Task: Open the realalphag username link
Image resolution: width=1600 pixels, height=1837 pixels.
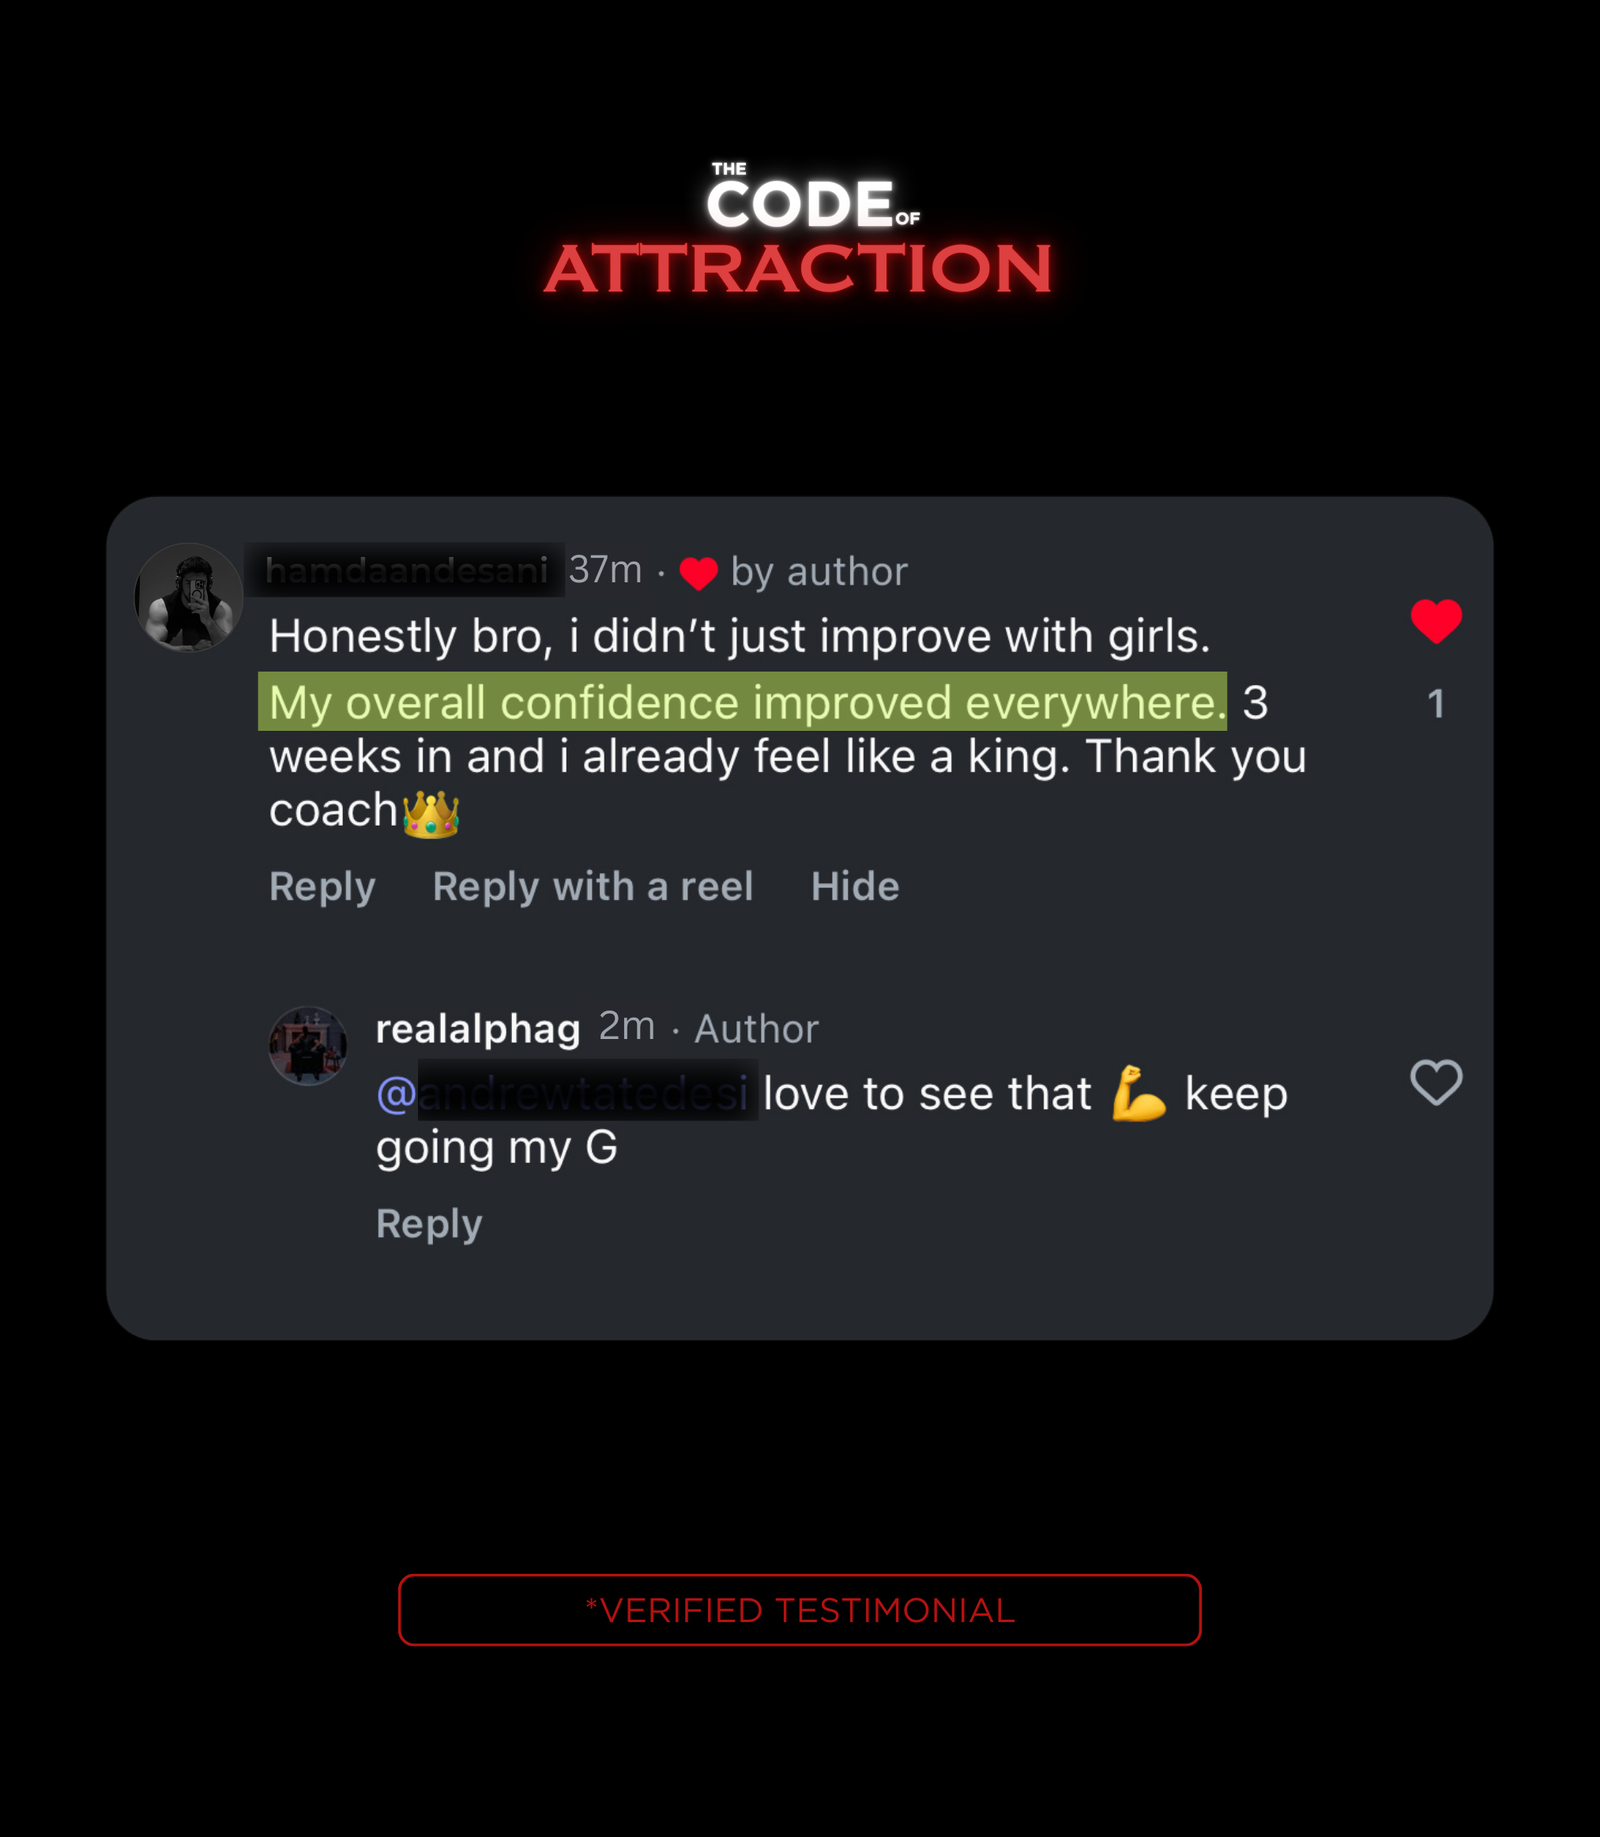Action: click(x=478, y=1029)
